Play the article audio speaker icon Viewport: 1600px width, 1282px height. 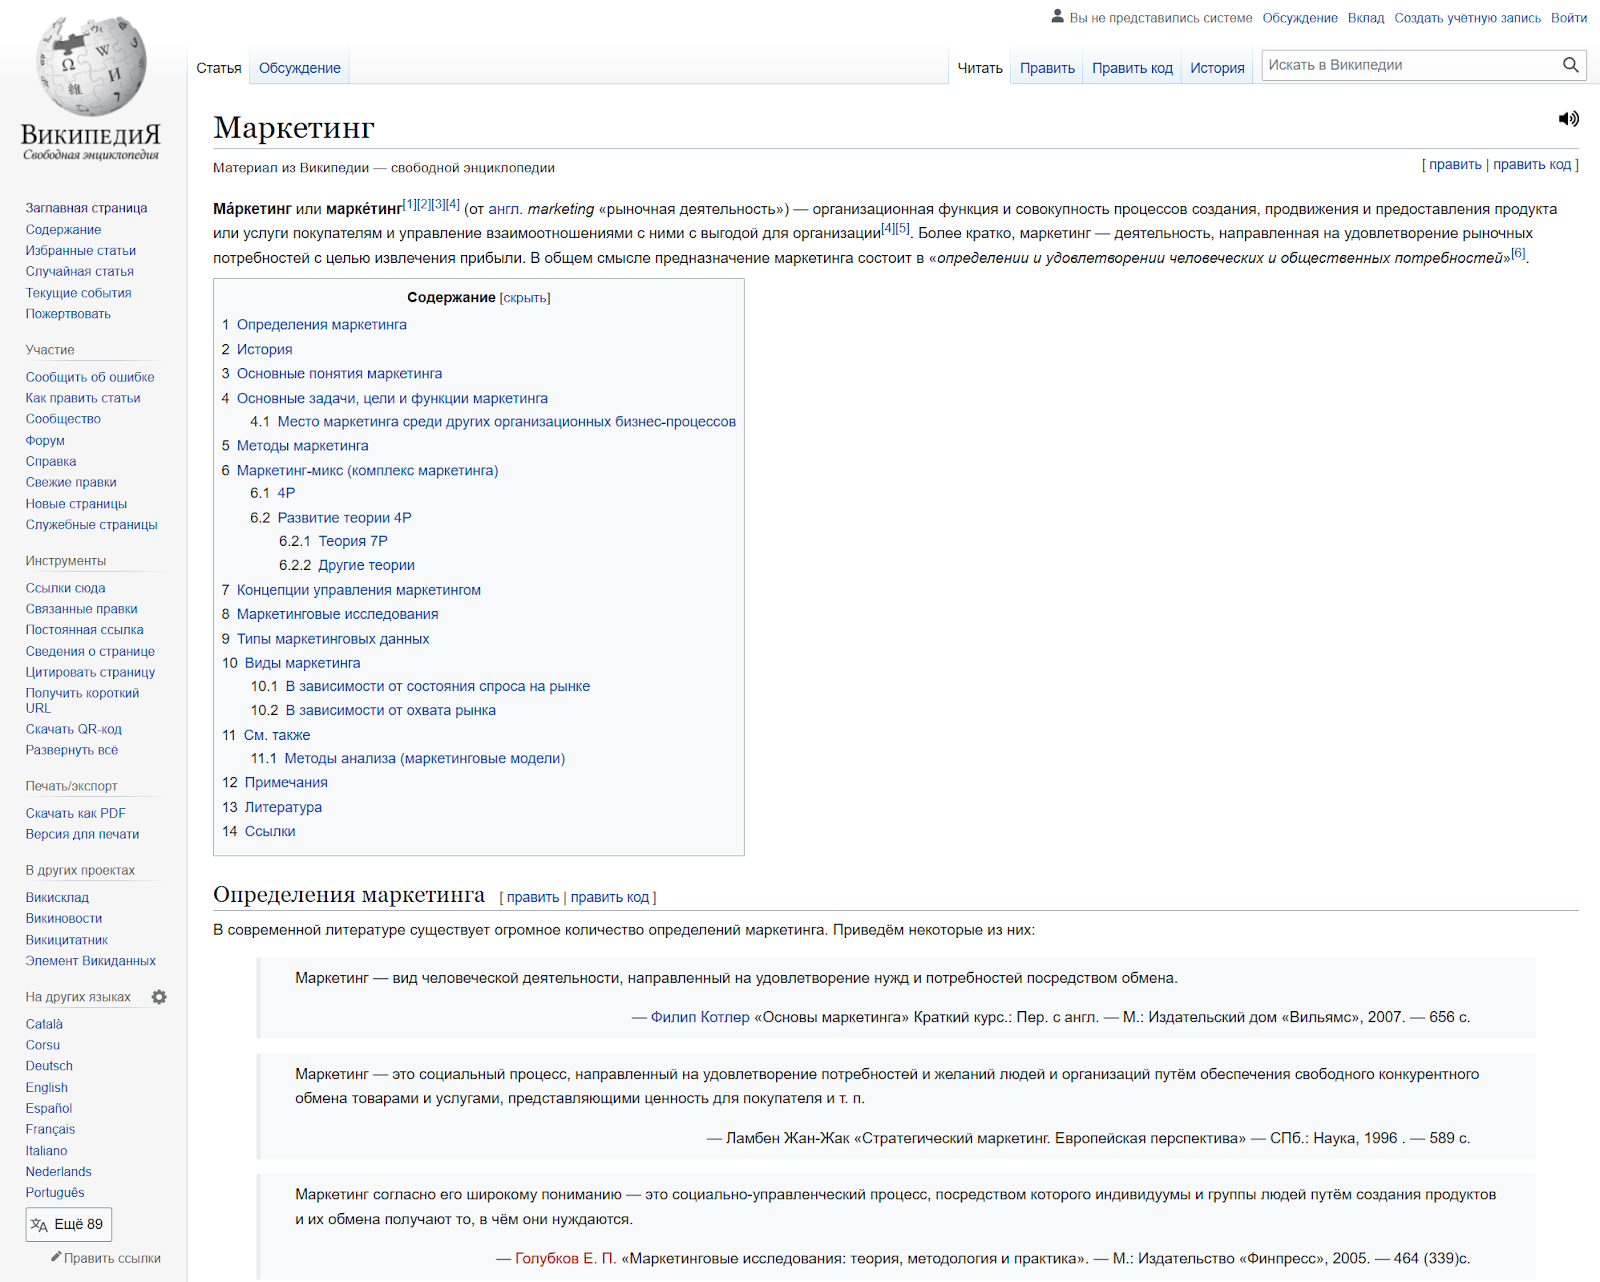coord(1568,119)
